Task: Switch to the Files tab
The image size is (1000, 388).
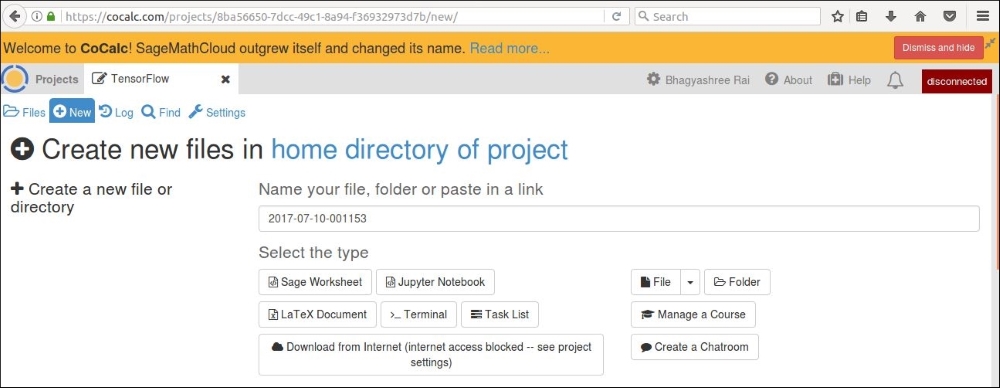Action: (24, 112)
